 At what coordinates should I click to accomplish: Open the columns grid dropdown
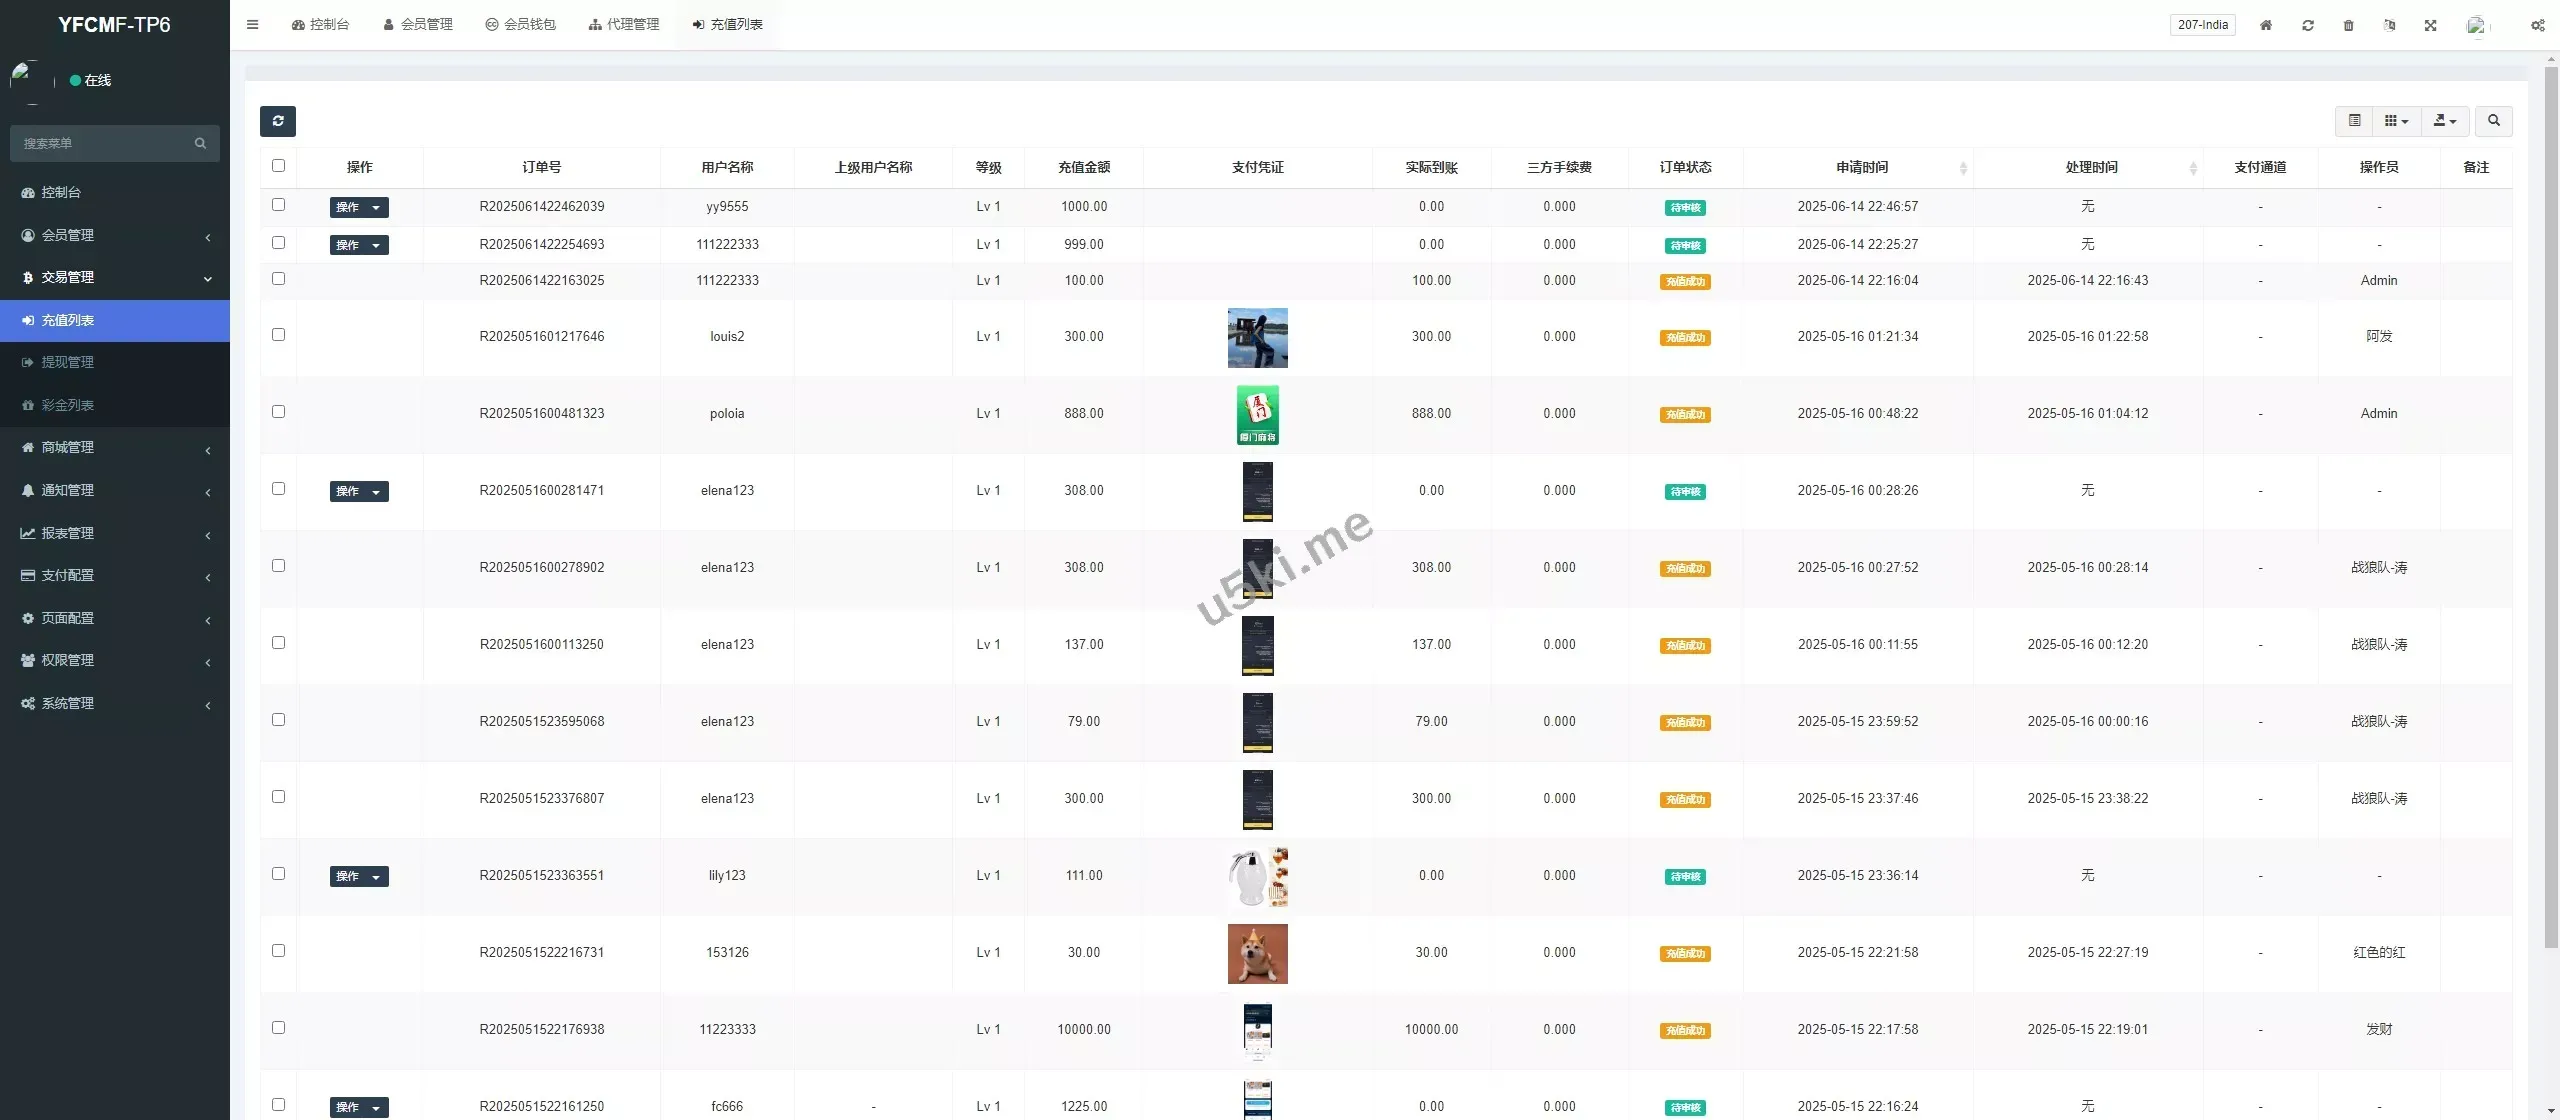pos(2397,121)
